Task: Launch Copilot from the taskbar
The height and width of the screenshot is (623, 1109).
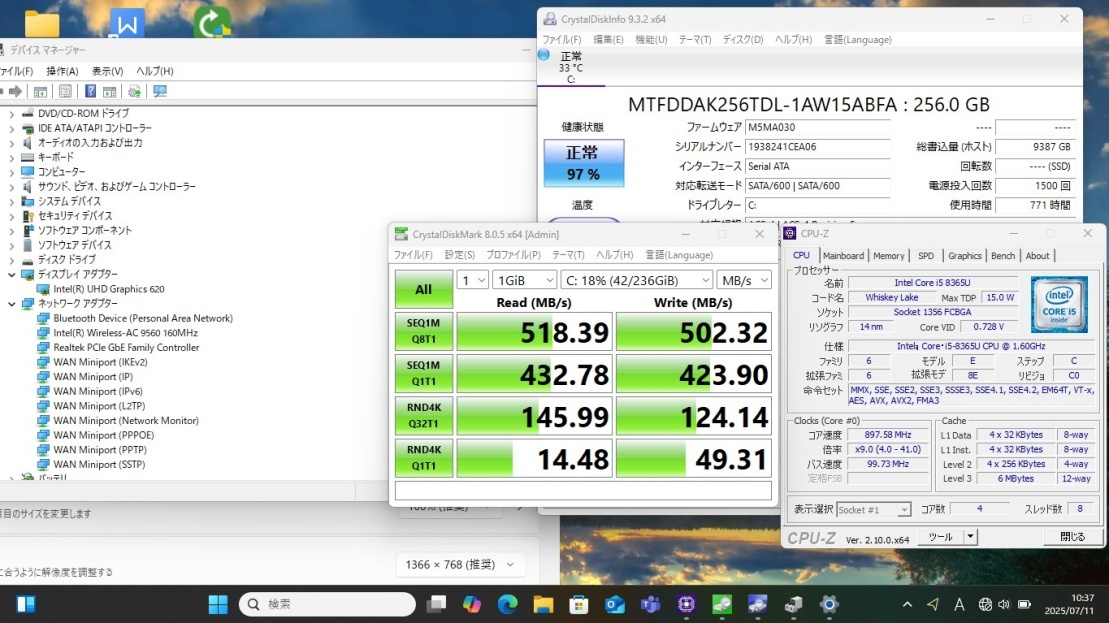Action: pos(472,604)
